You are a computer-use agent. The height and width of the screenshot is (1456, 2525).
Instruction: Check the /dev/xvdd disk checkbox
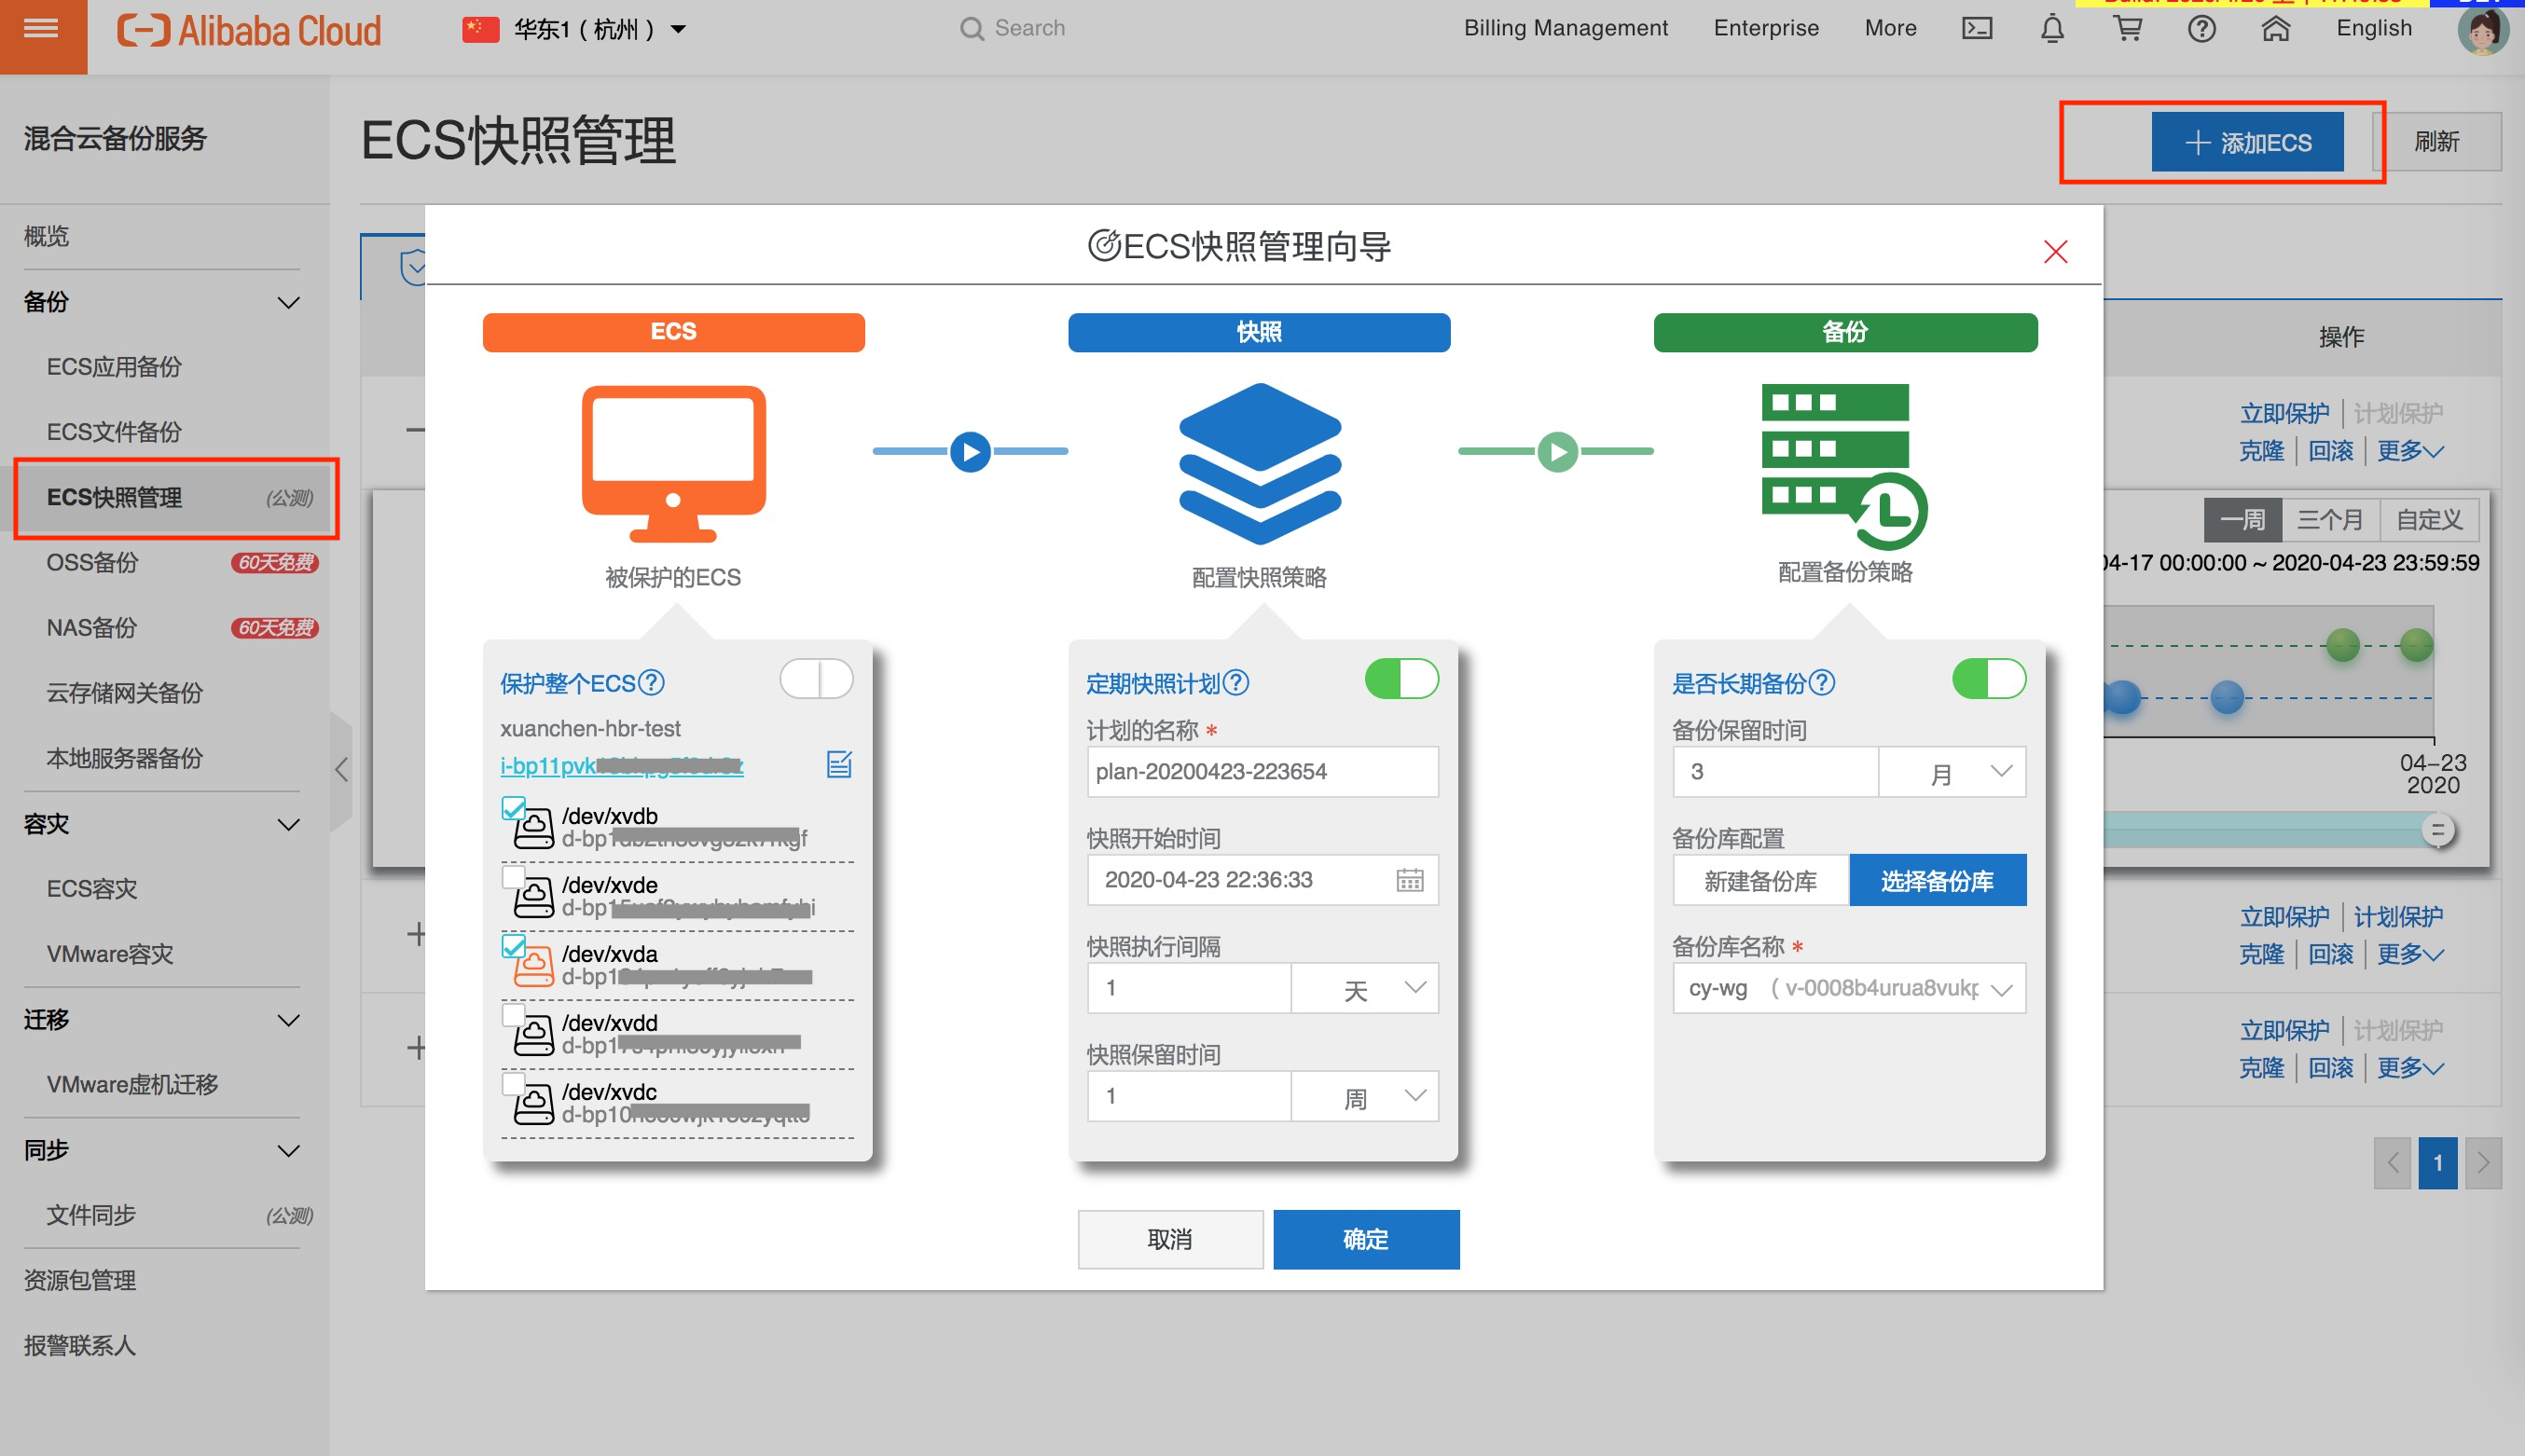pos(513,1014)
